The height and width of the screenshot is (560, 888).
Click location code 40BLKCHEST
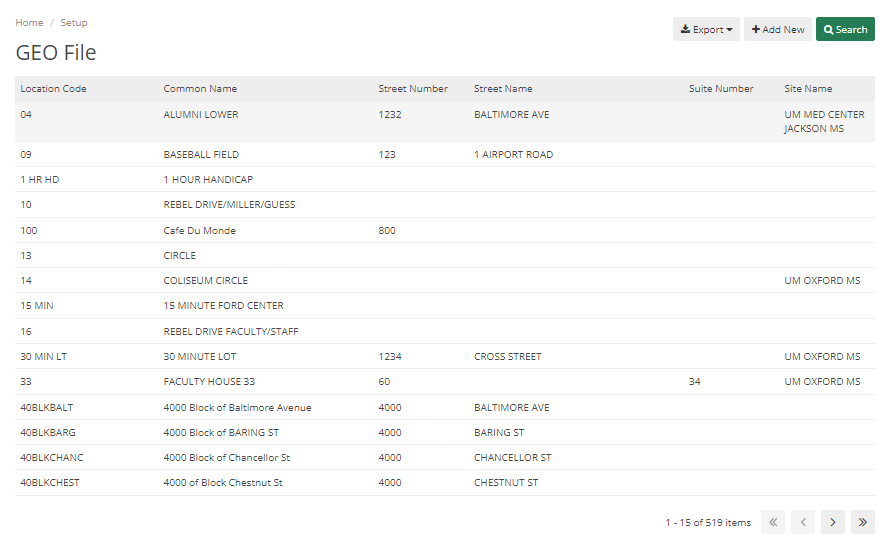coord(50,482)
